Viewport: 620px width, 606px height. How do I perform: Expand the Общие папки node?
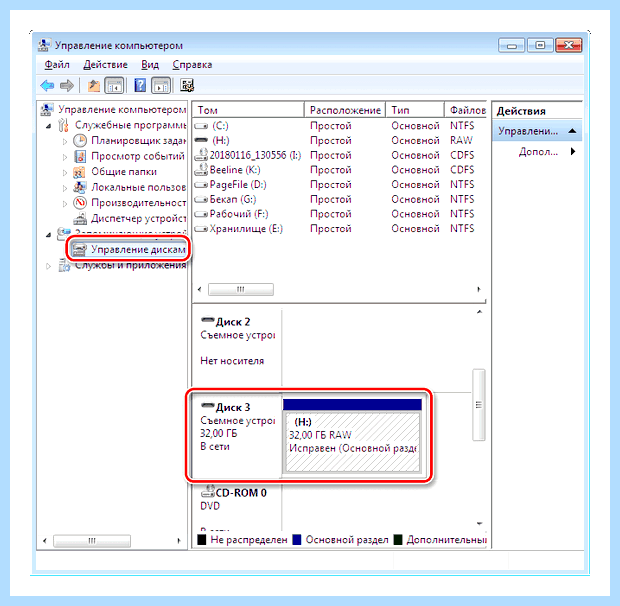click(x=65, y=172)
